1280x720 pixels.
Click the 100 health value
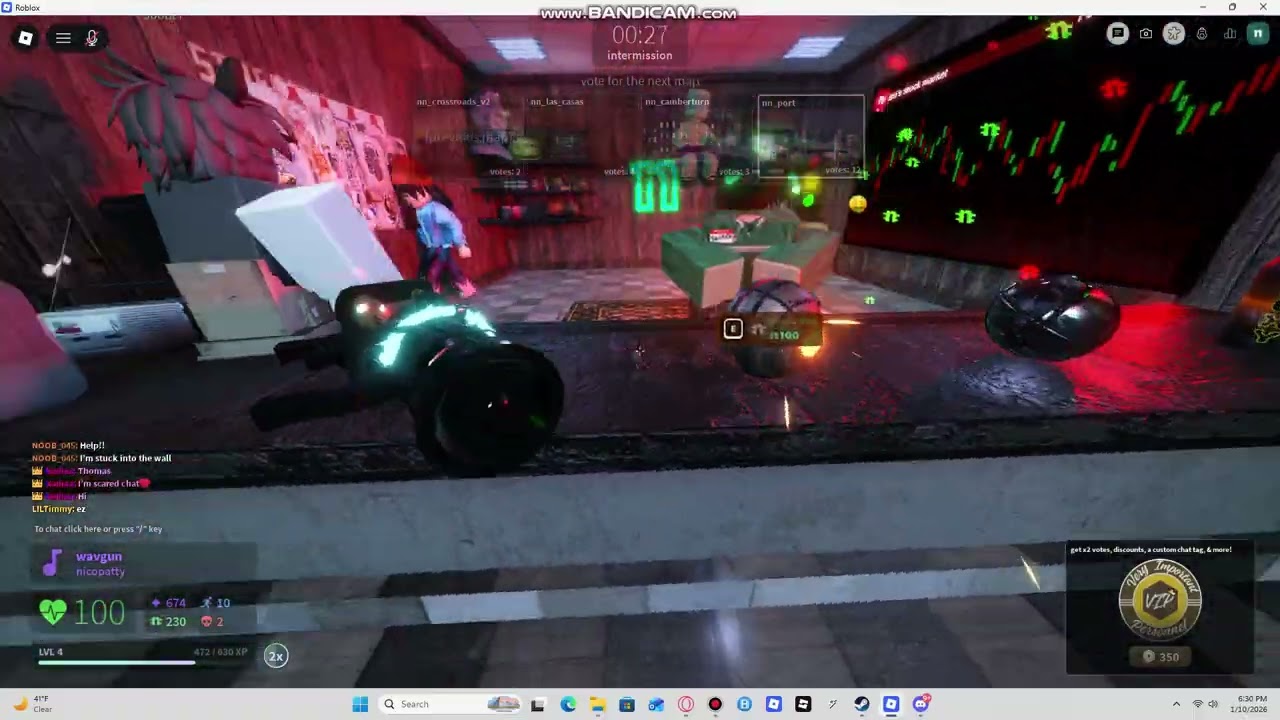tap(99, 612)
